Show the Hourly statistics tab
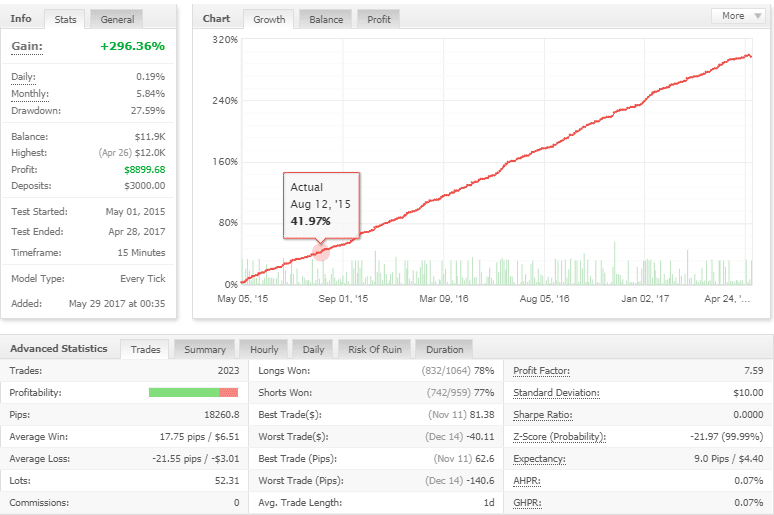The width and height of the screenshot is (774, 515). (x=264, y=349)
